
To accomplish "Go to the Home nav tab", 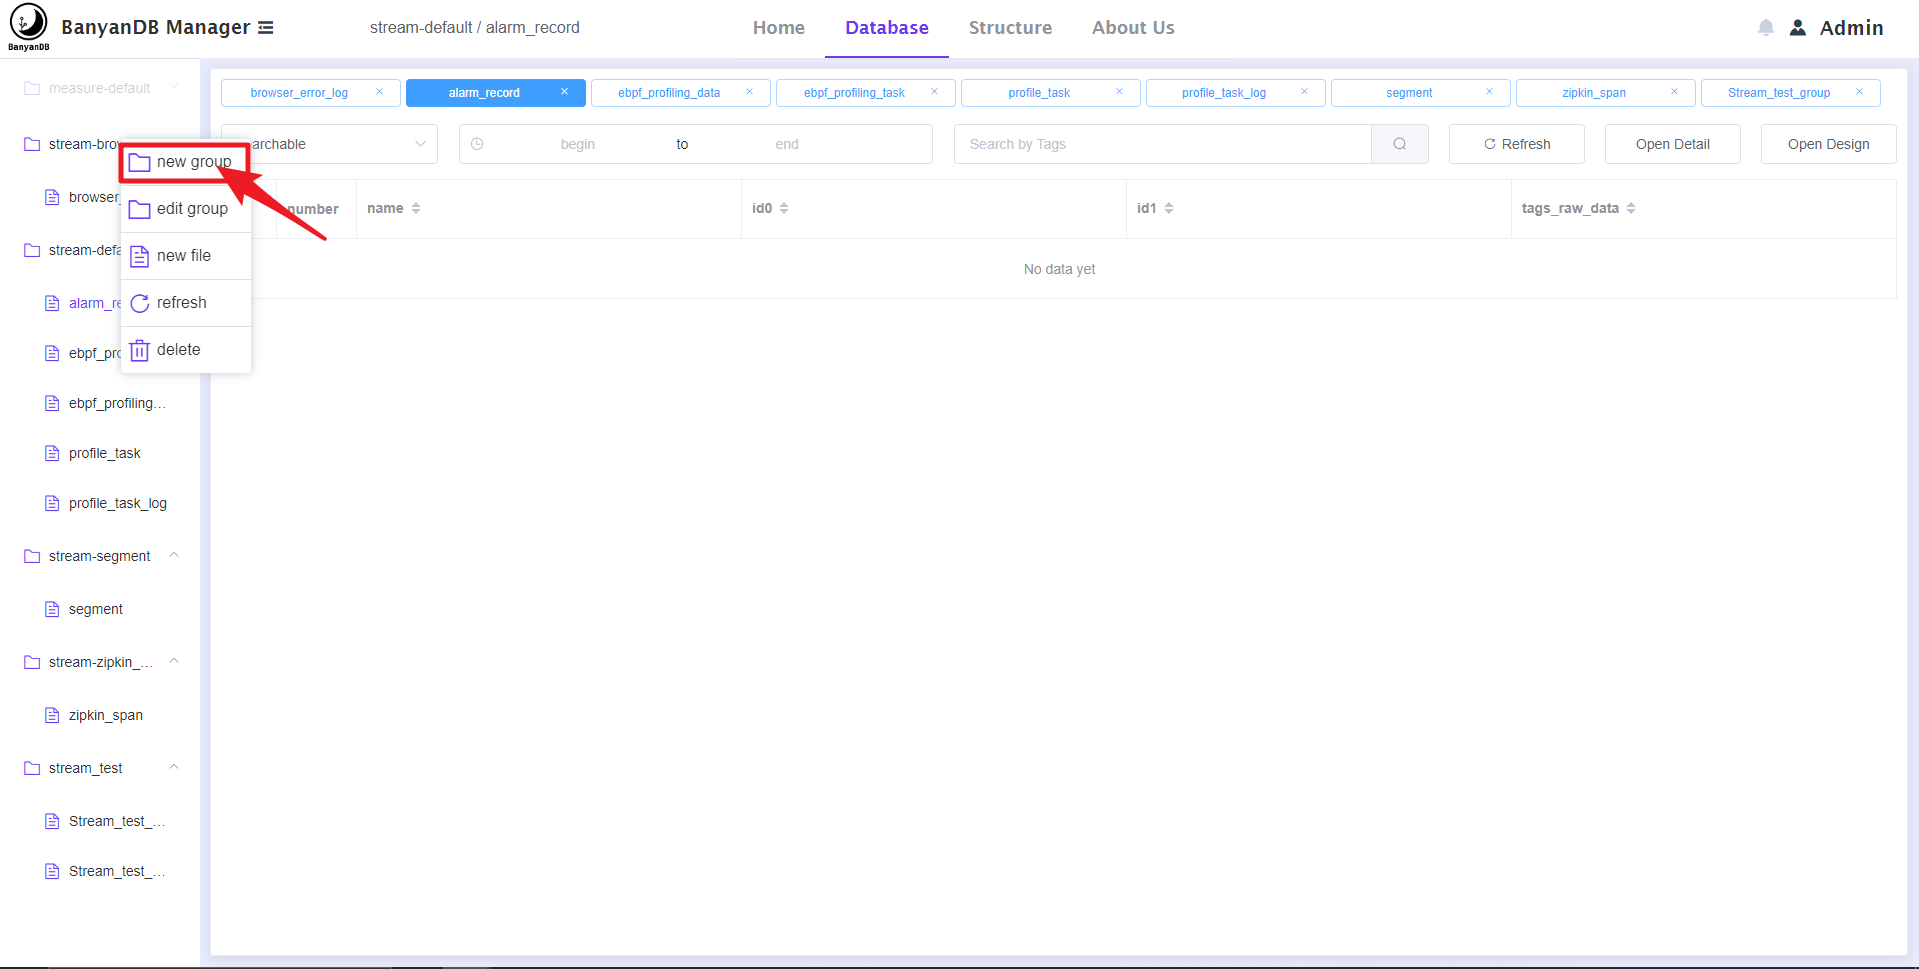I will (779, 28).
